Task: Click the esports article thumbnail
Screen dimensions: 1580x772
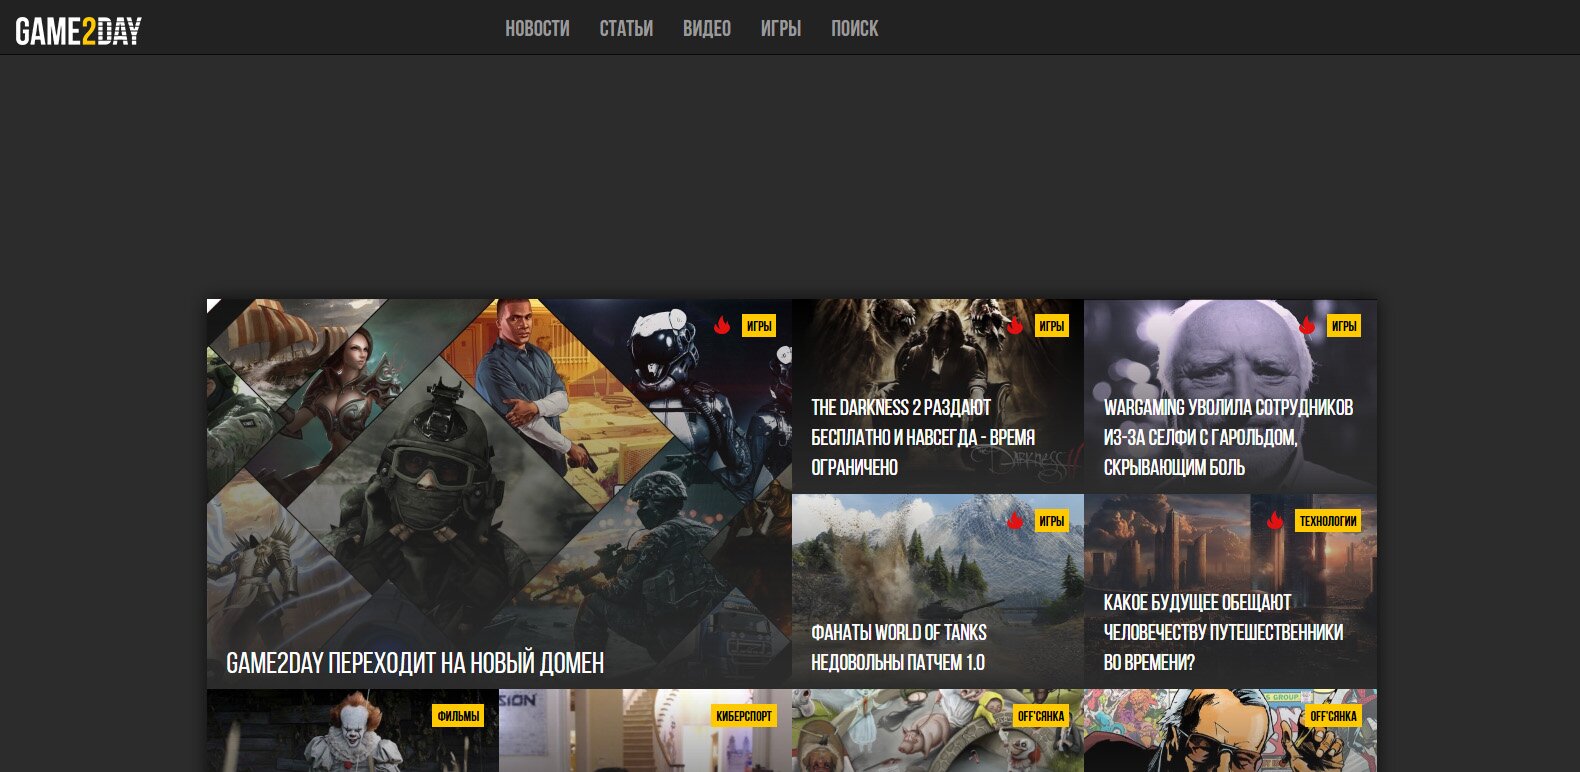Action: [645, 730]
